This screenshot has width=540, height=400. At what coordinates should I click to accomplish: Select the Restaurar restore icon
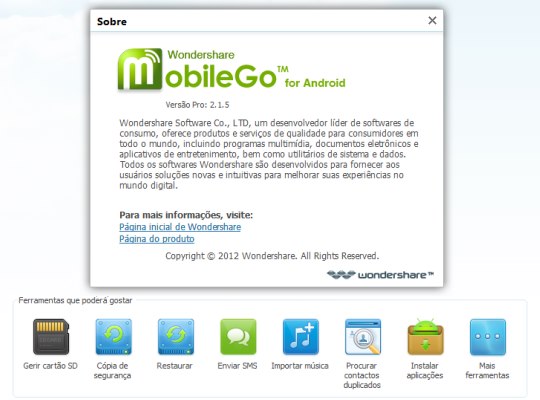click(x=176, y=337)
